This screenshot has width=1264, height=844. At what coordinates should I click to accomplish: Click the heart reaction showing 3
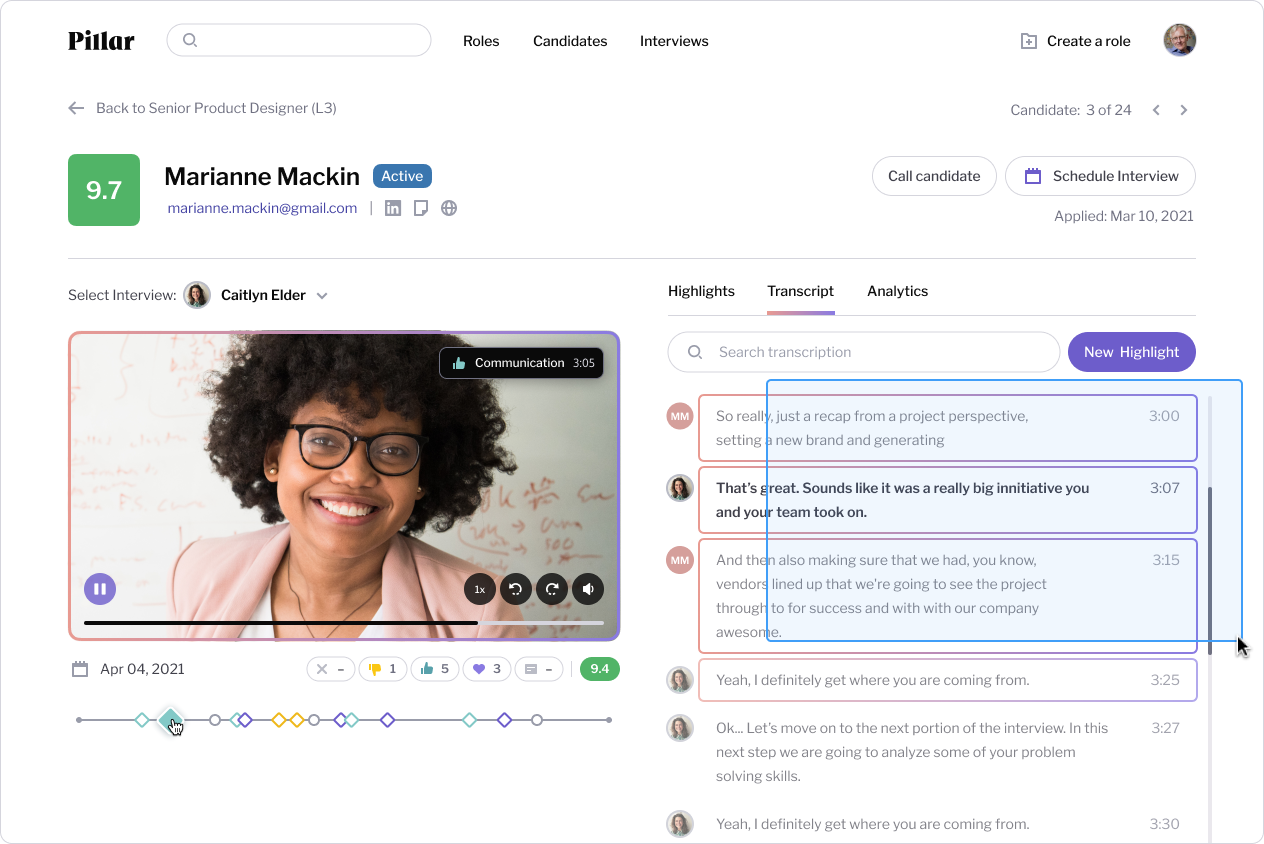(x=487, y=668)
